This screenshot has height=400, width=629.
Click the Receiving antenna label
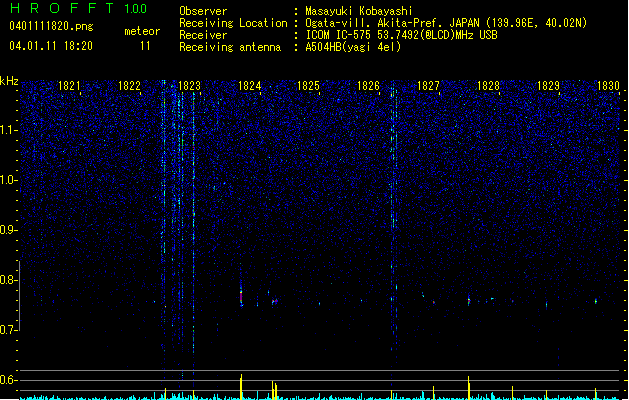[230, 47]
